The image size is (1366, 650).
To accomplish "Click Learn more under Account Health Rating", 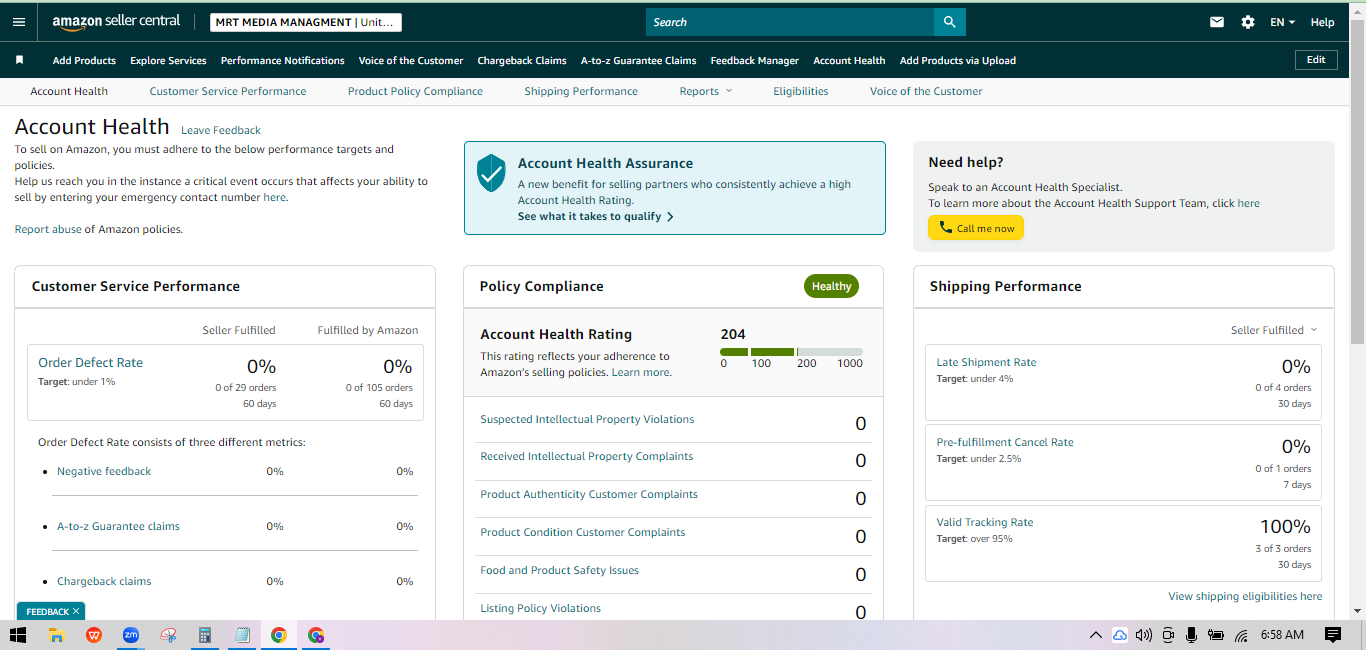I will click(x=641, y=372).
